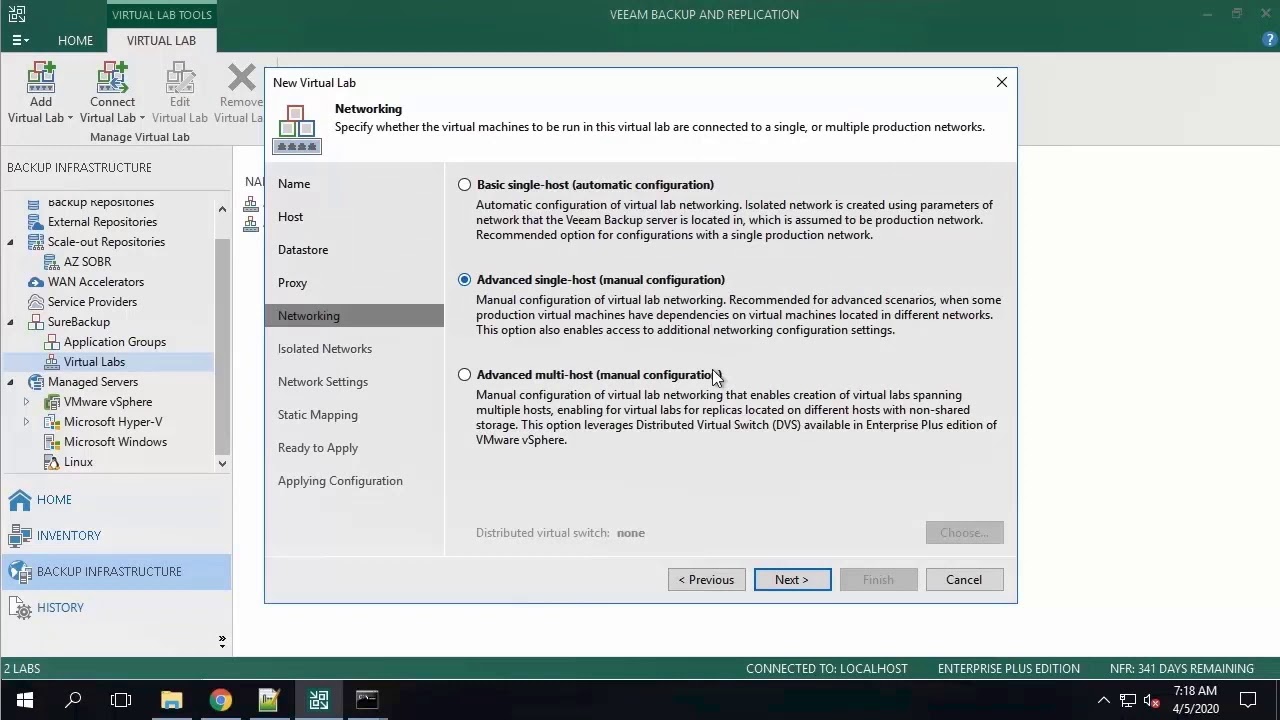Viewport: 1280px width, 720px height.
Task: Open the main hamburger menu button
Action: click(20, 40)
